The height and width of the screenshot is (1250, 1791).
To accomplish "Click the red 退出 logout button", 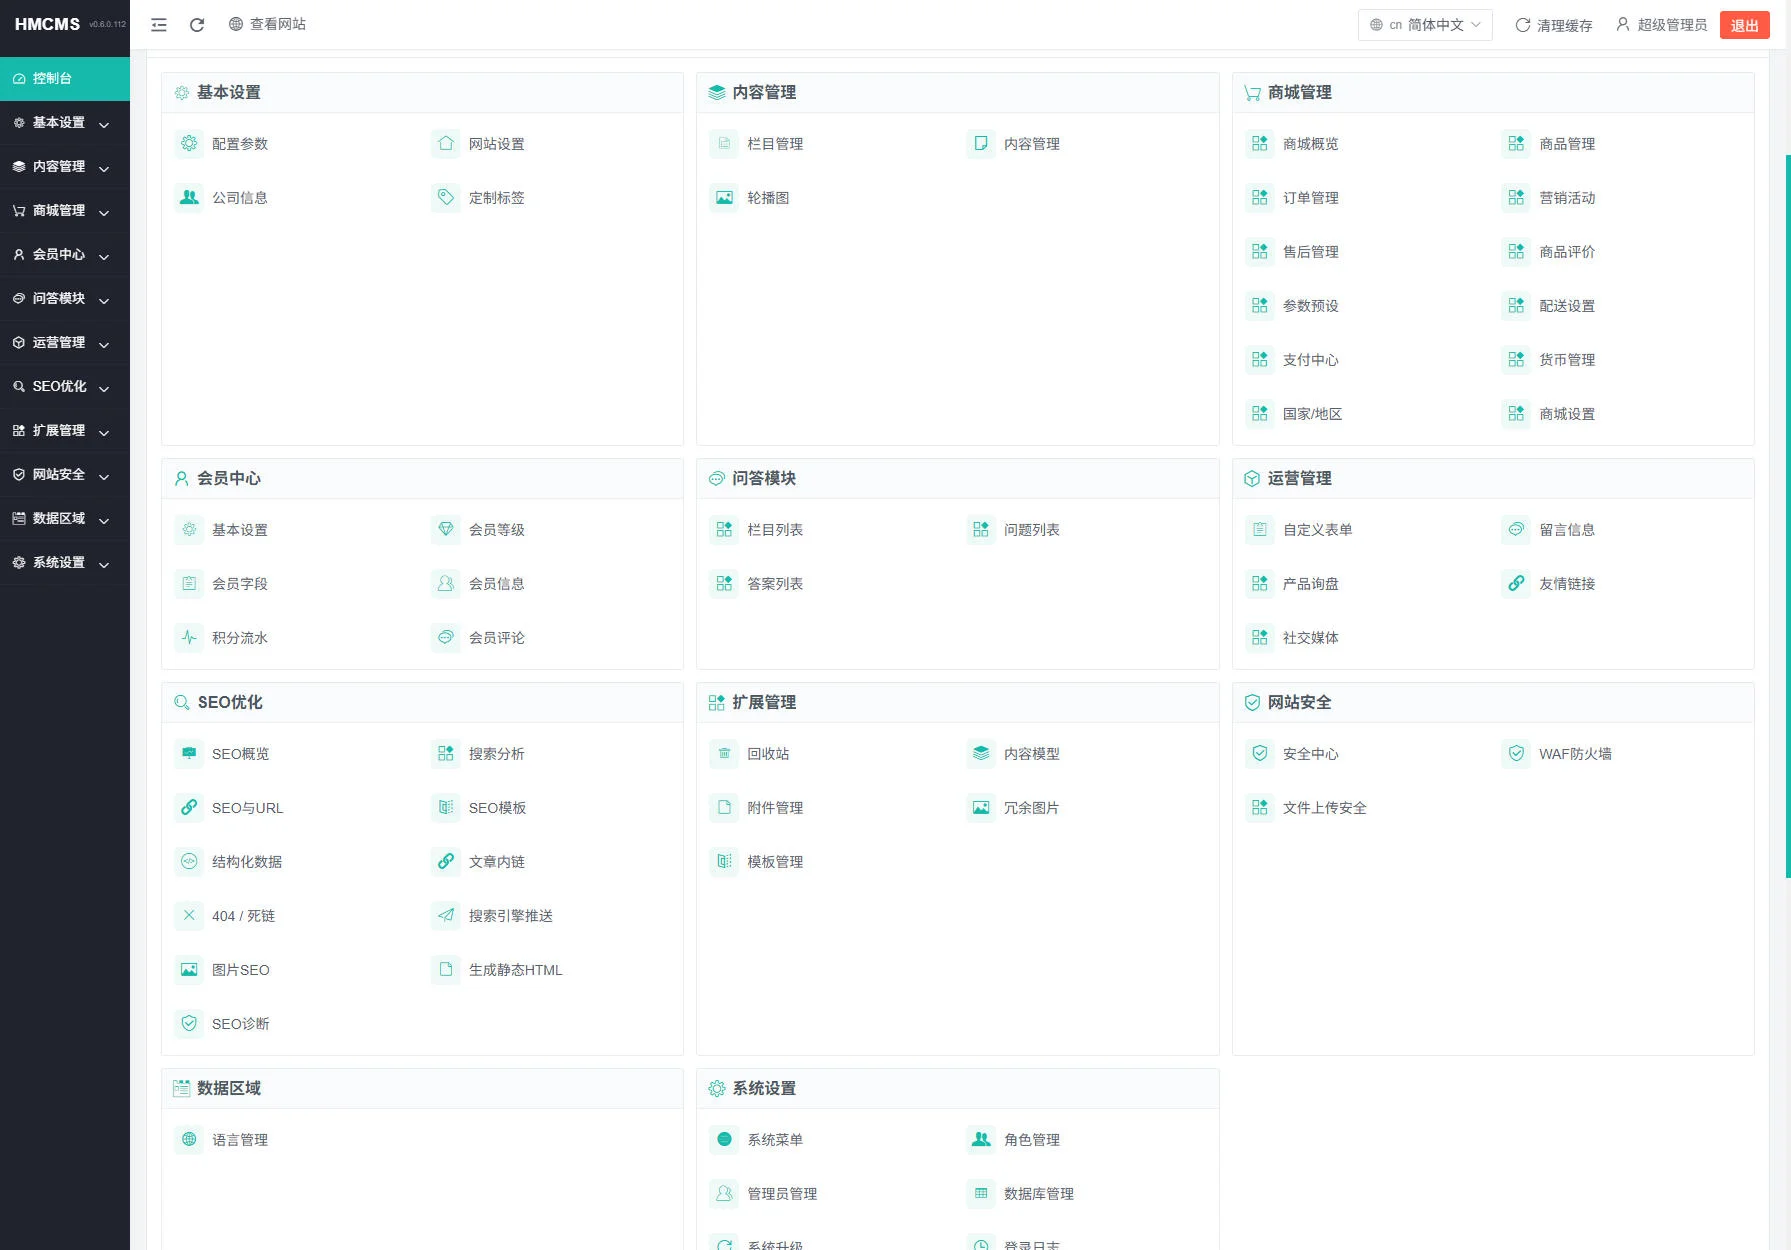I will [x=1744, y=25].
